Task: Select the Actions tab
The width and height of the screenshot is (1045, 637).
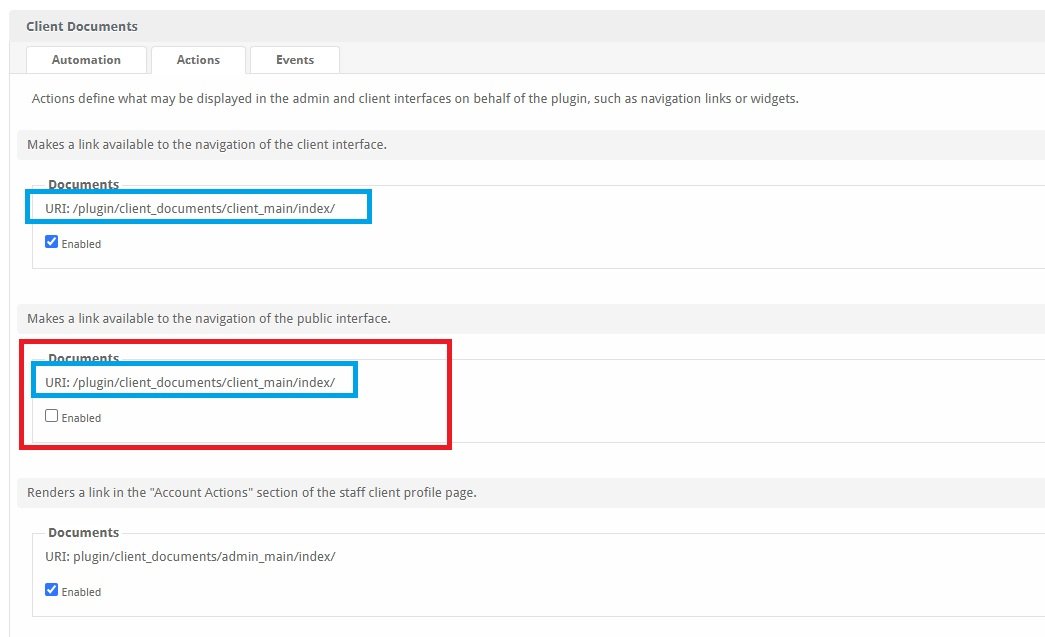Action: 198,60
